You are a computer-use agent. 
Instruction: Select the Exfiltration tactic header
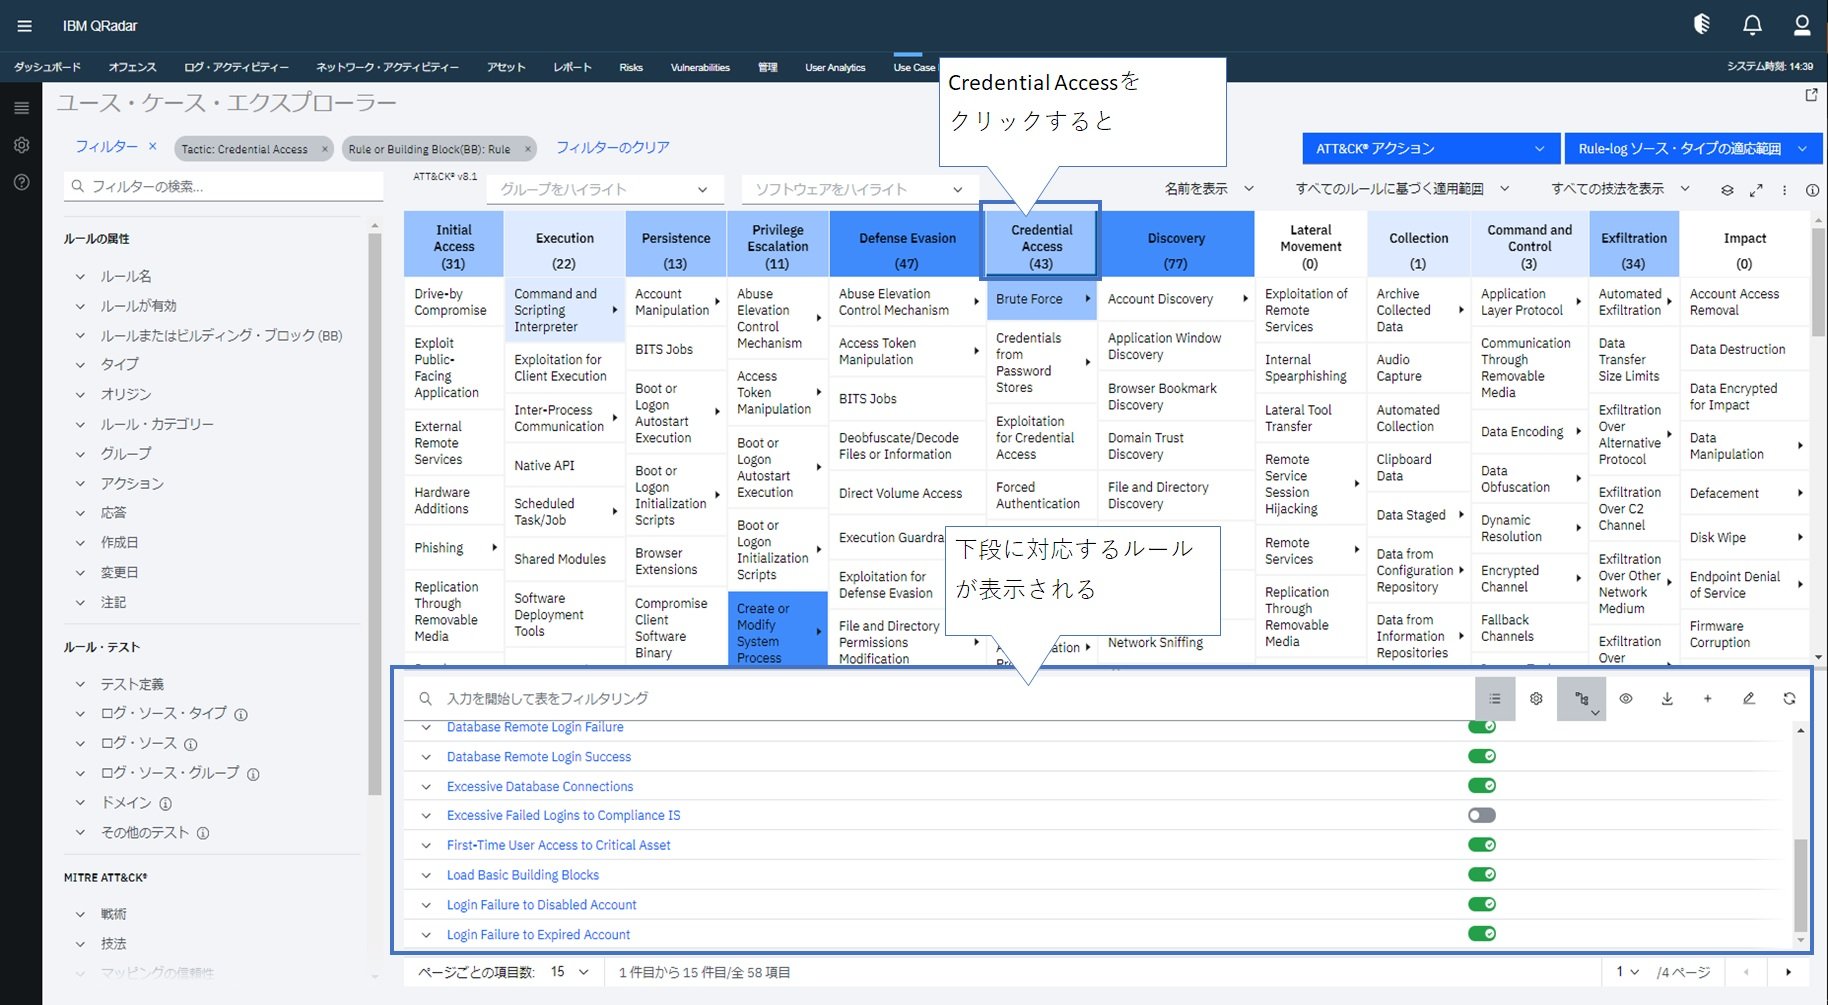(1634, 246)
